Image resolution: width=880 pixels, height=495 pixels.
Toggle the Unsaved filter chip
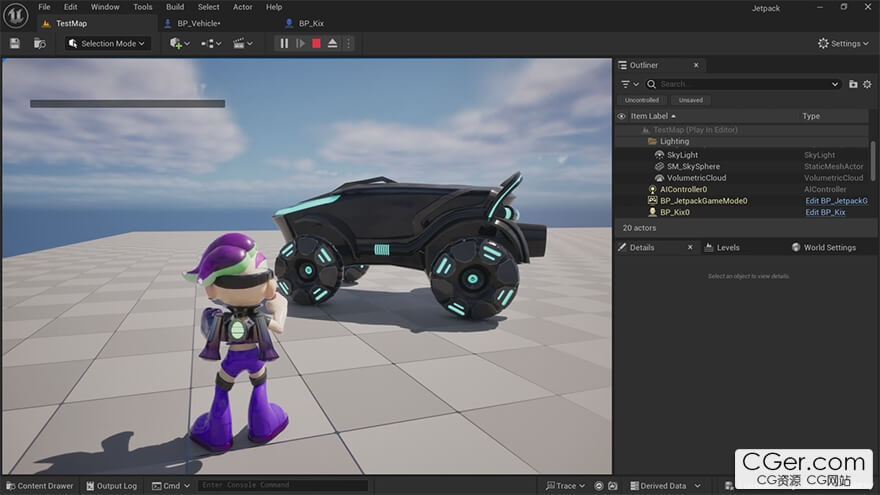coord(690,100)
